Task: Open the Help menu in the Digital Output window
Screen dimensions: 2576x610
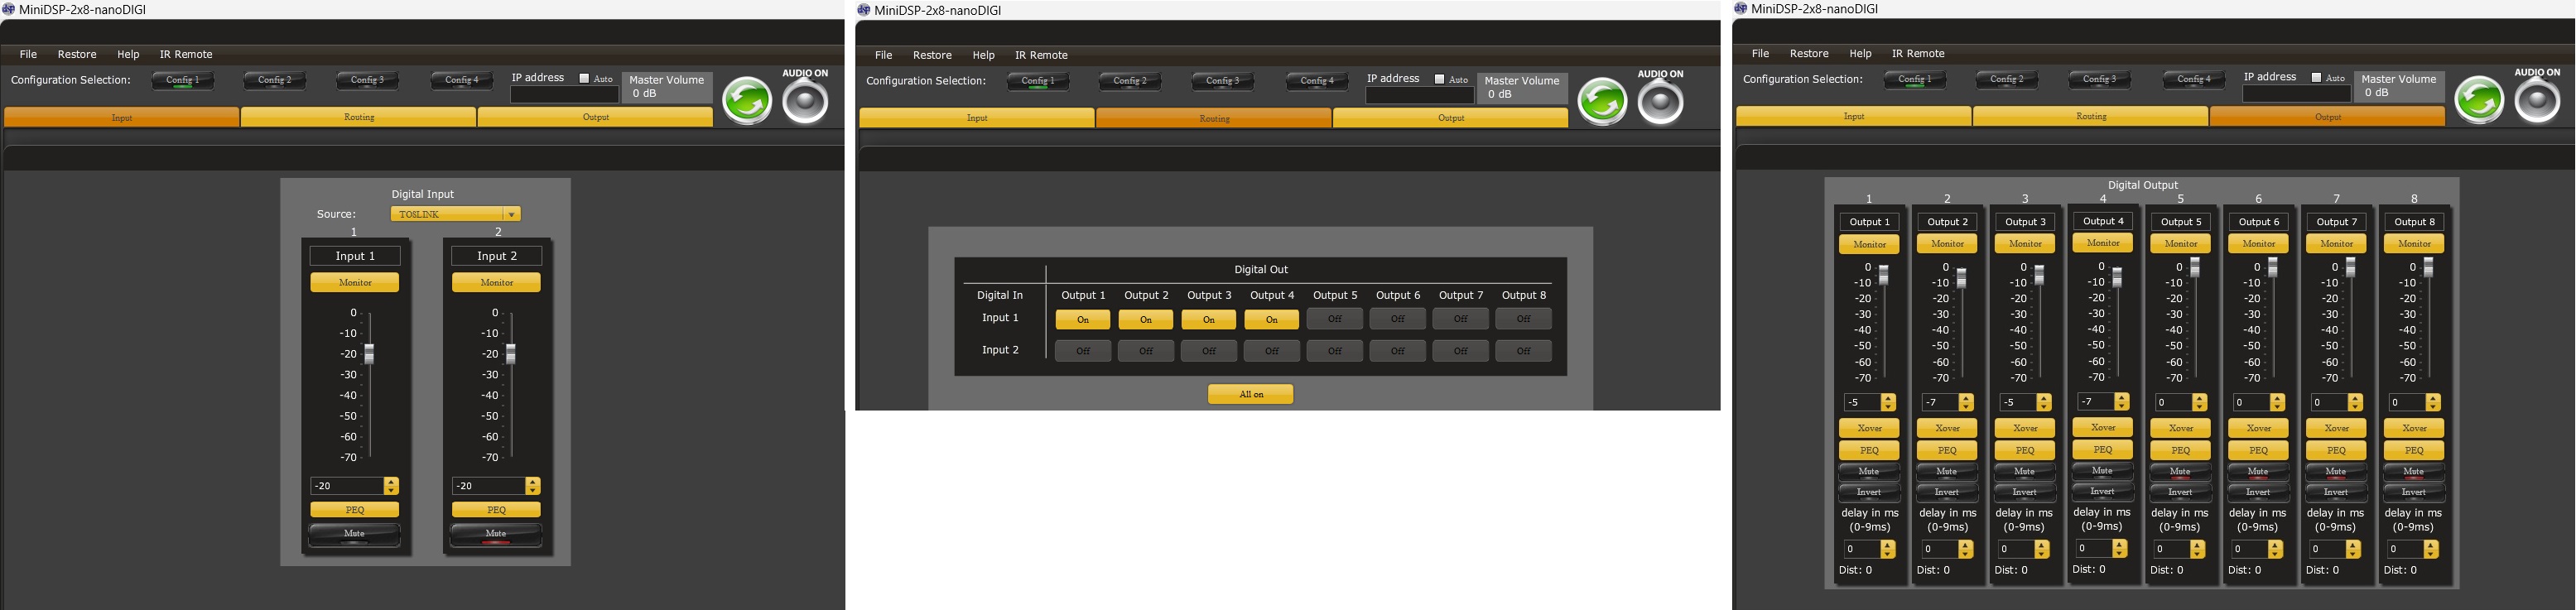Action: point(1860,53)
